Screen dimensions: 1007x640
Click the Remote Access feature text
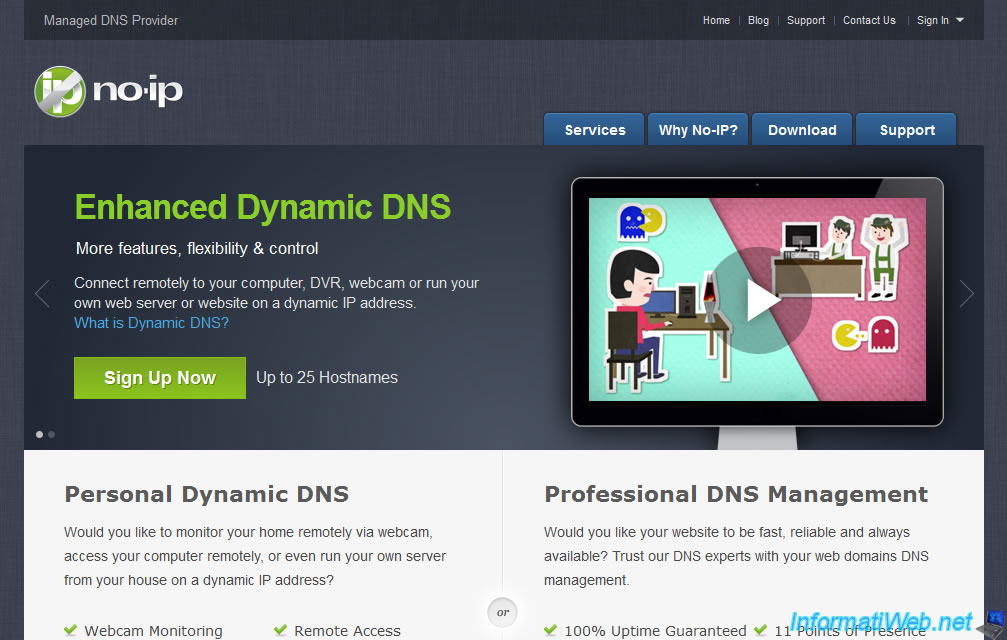(347, 631)
